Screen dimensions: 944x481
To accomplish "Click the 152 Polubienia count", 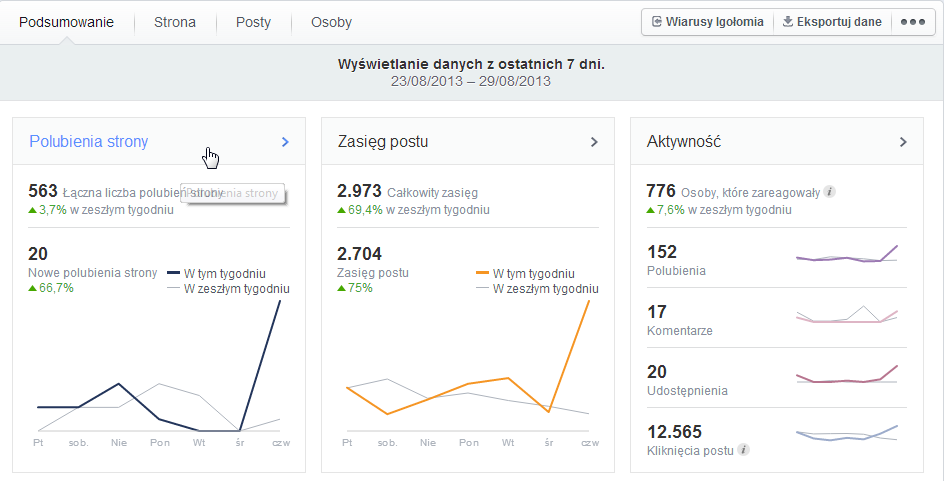I will [x=662, y=252].
